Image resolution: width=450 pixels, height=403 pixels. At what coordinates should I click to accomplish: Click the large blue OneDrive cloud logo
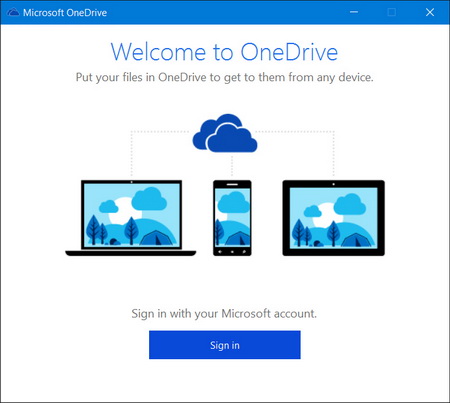click(x=225, y=133)
